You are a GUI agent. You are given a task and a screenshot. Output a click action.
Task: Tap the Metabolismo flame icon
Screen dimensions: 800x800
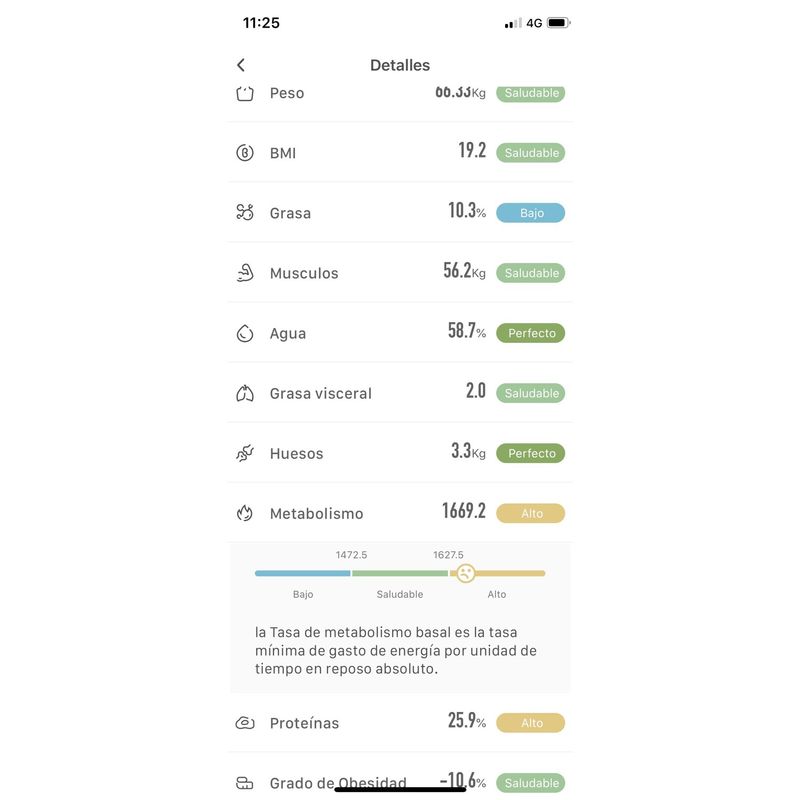coord(245,513)
